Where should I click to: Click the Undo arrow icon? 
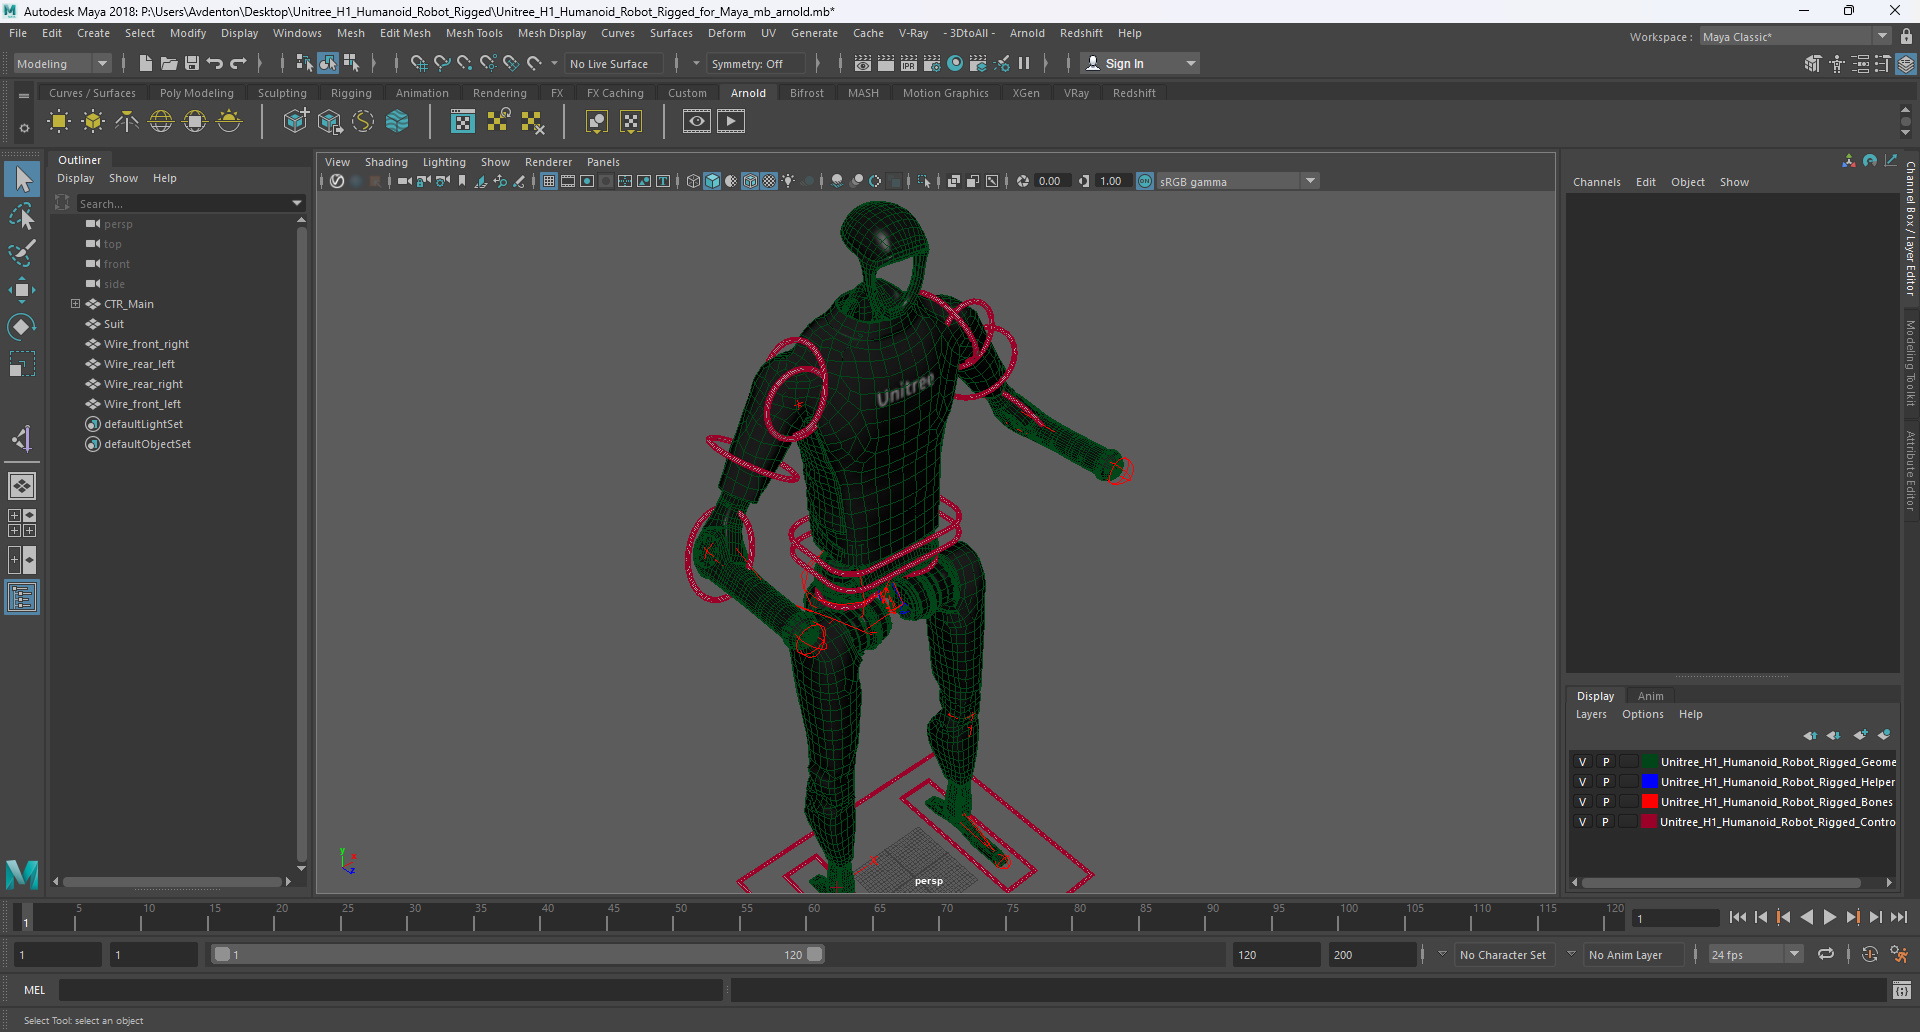coord(215,63)
